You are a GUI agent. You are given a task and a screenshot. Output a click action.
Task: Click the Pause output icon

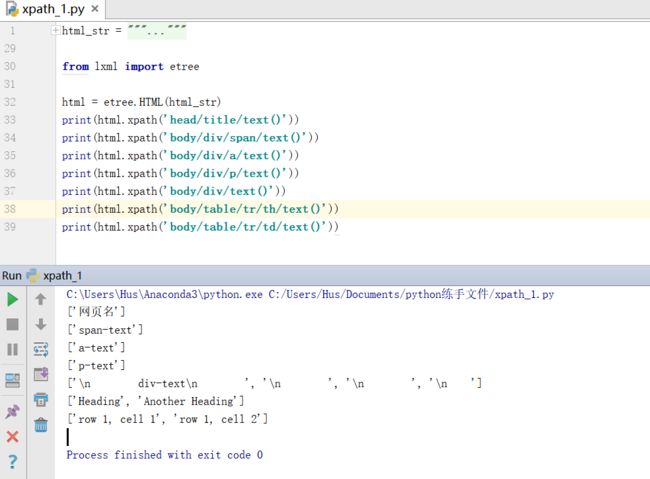pyautogui.click(x=12, y=350)
